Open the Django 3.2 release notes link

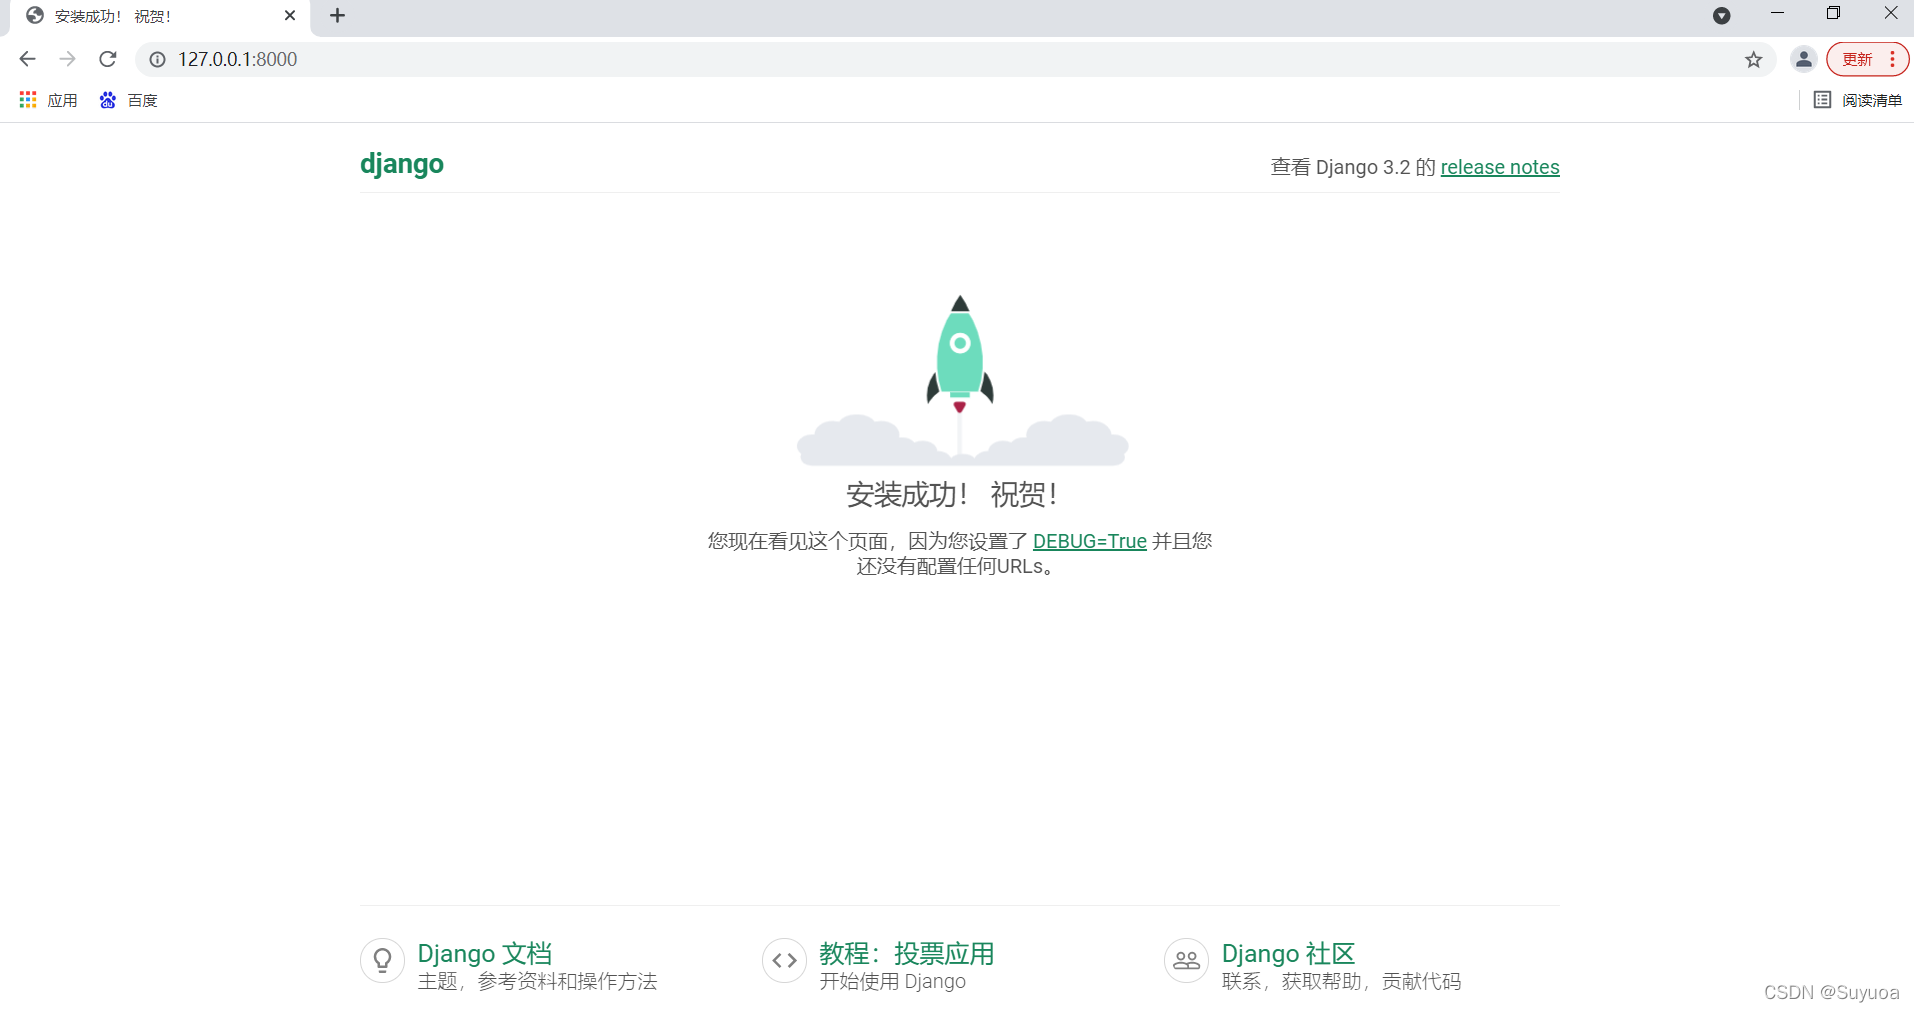(x=1499, y=167)
